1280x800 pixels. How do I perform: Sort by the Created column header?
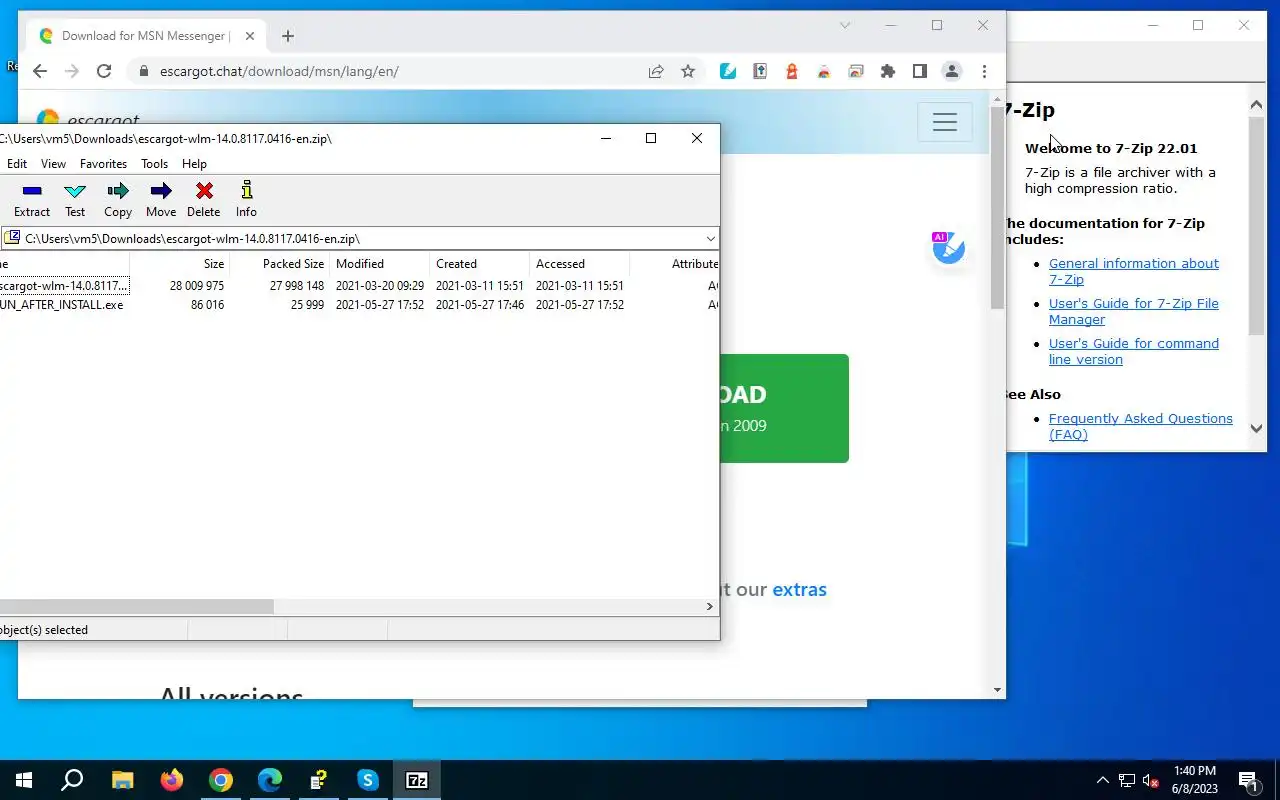point(480,264)
